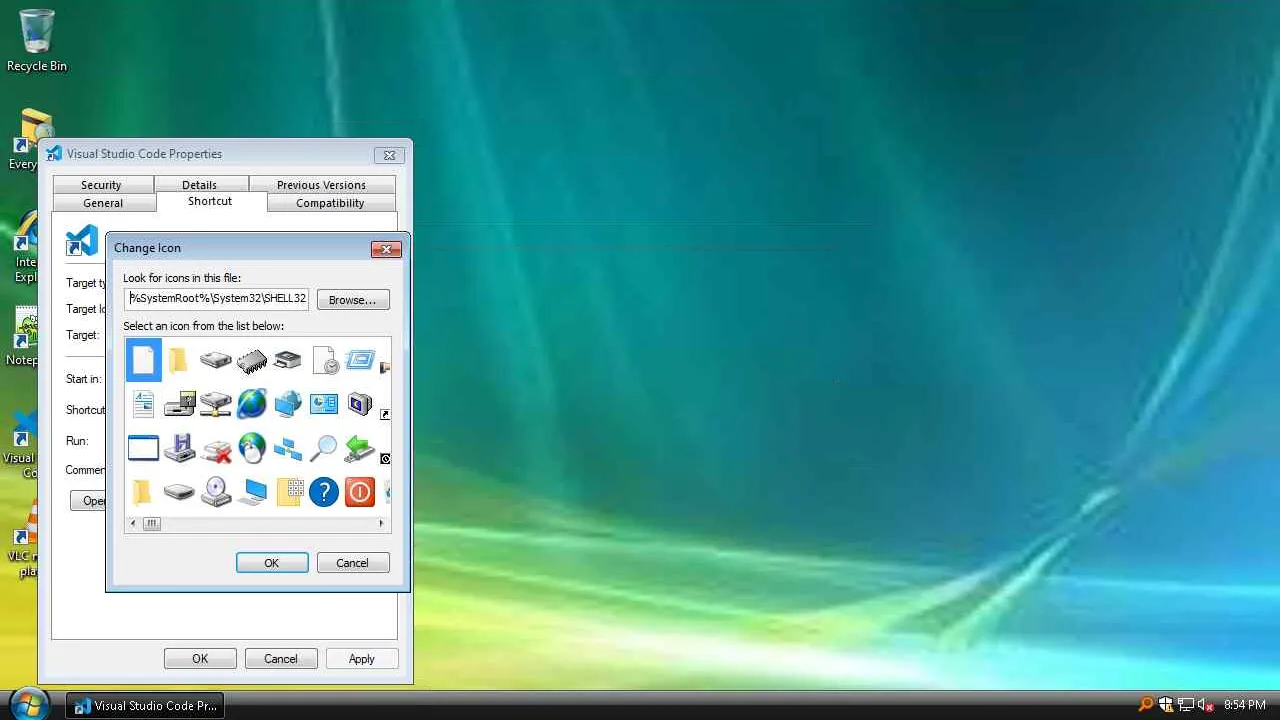The height and width of the screenshot is (720, 1280).
Task: Choose the hard drive icon next to the memory chip
Action: (215, 360)
